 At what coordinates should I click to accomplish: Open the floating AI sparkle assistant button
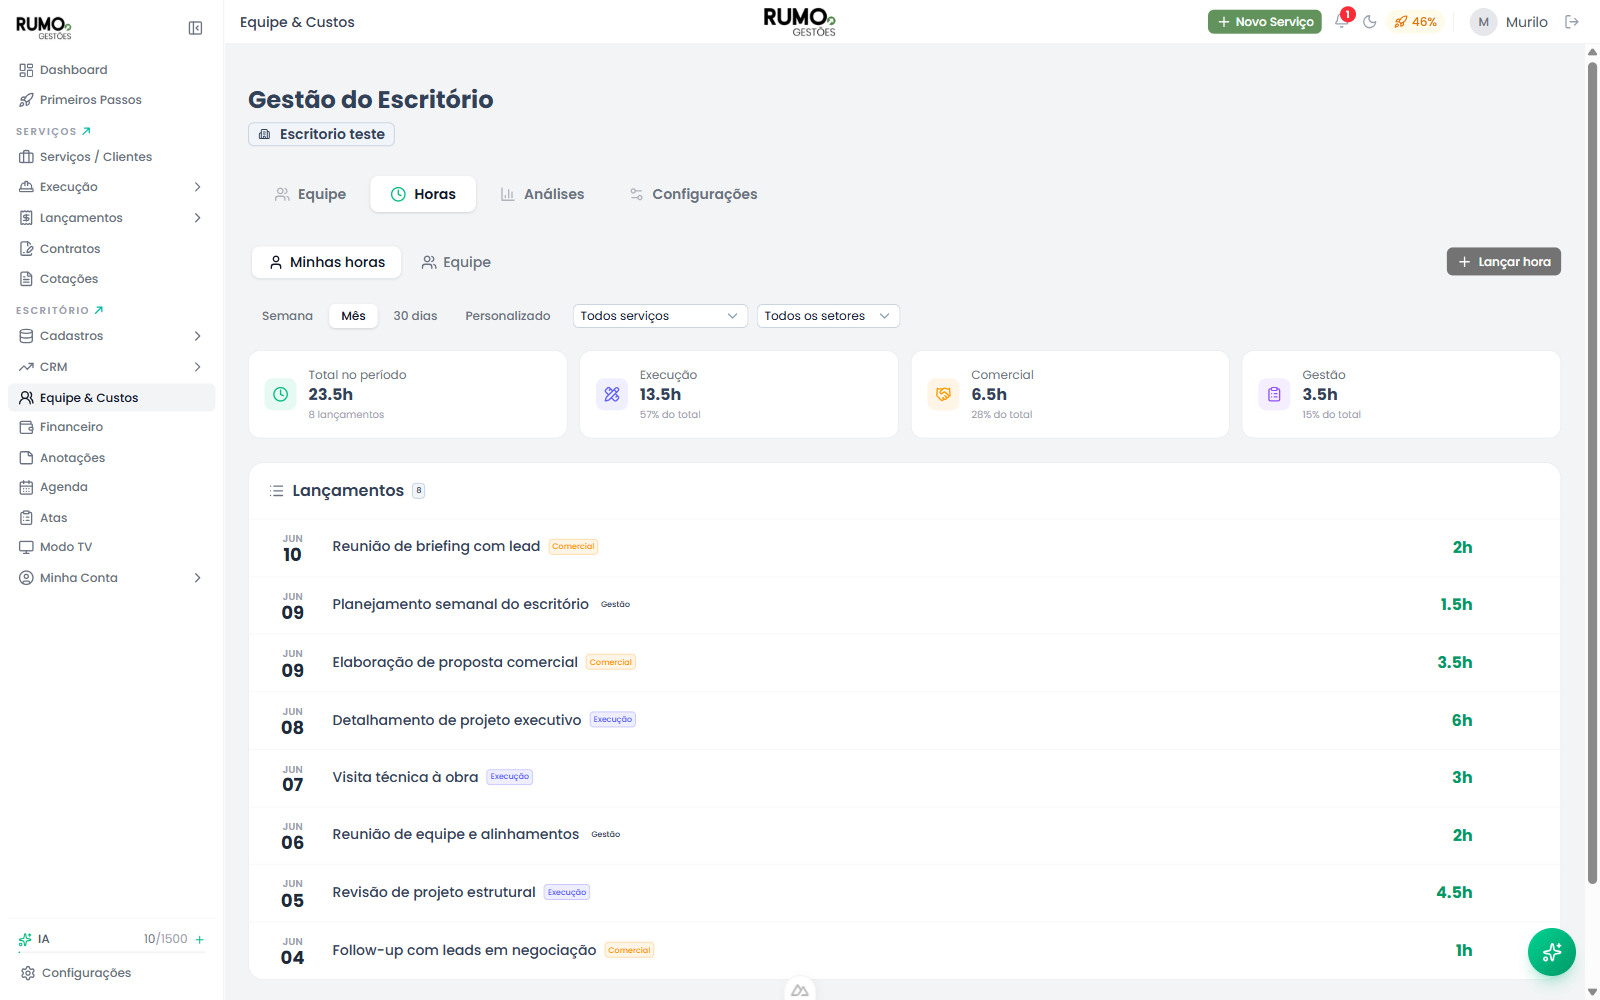tap(1551, 952)
